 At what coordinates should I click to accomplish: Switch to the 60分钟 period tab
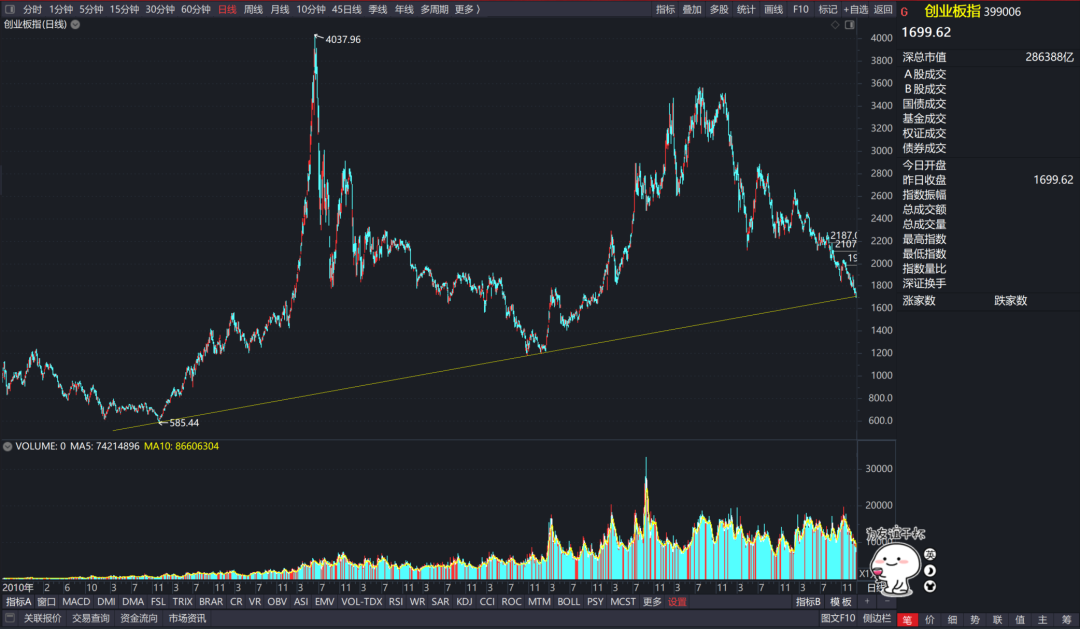195,9
